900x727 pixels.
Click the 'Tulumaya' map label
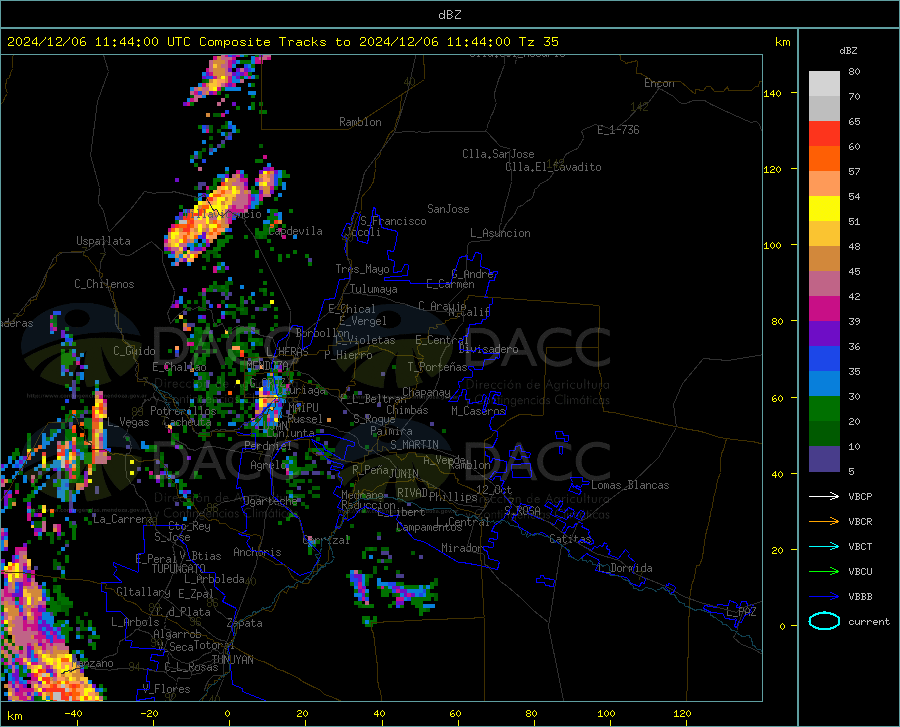coord(374,289)
